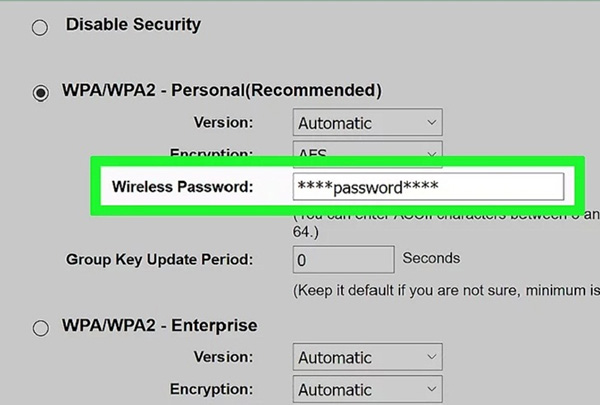Expand the Personal Encryption dropdown showing AES
600x405 pixels.
coord(367,150)
